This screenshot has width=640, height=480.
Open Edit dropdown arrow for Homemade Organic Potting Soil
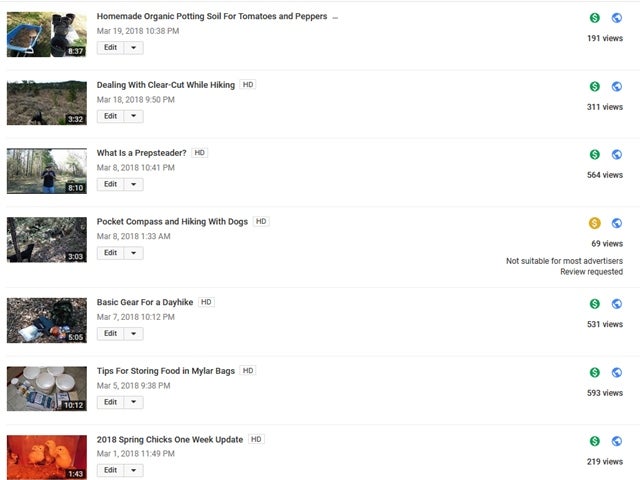[133, 47]
